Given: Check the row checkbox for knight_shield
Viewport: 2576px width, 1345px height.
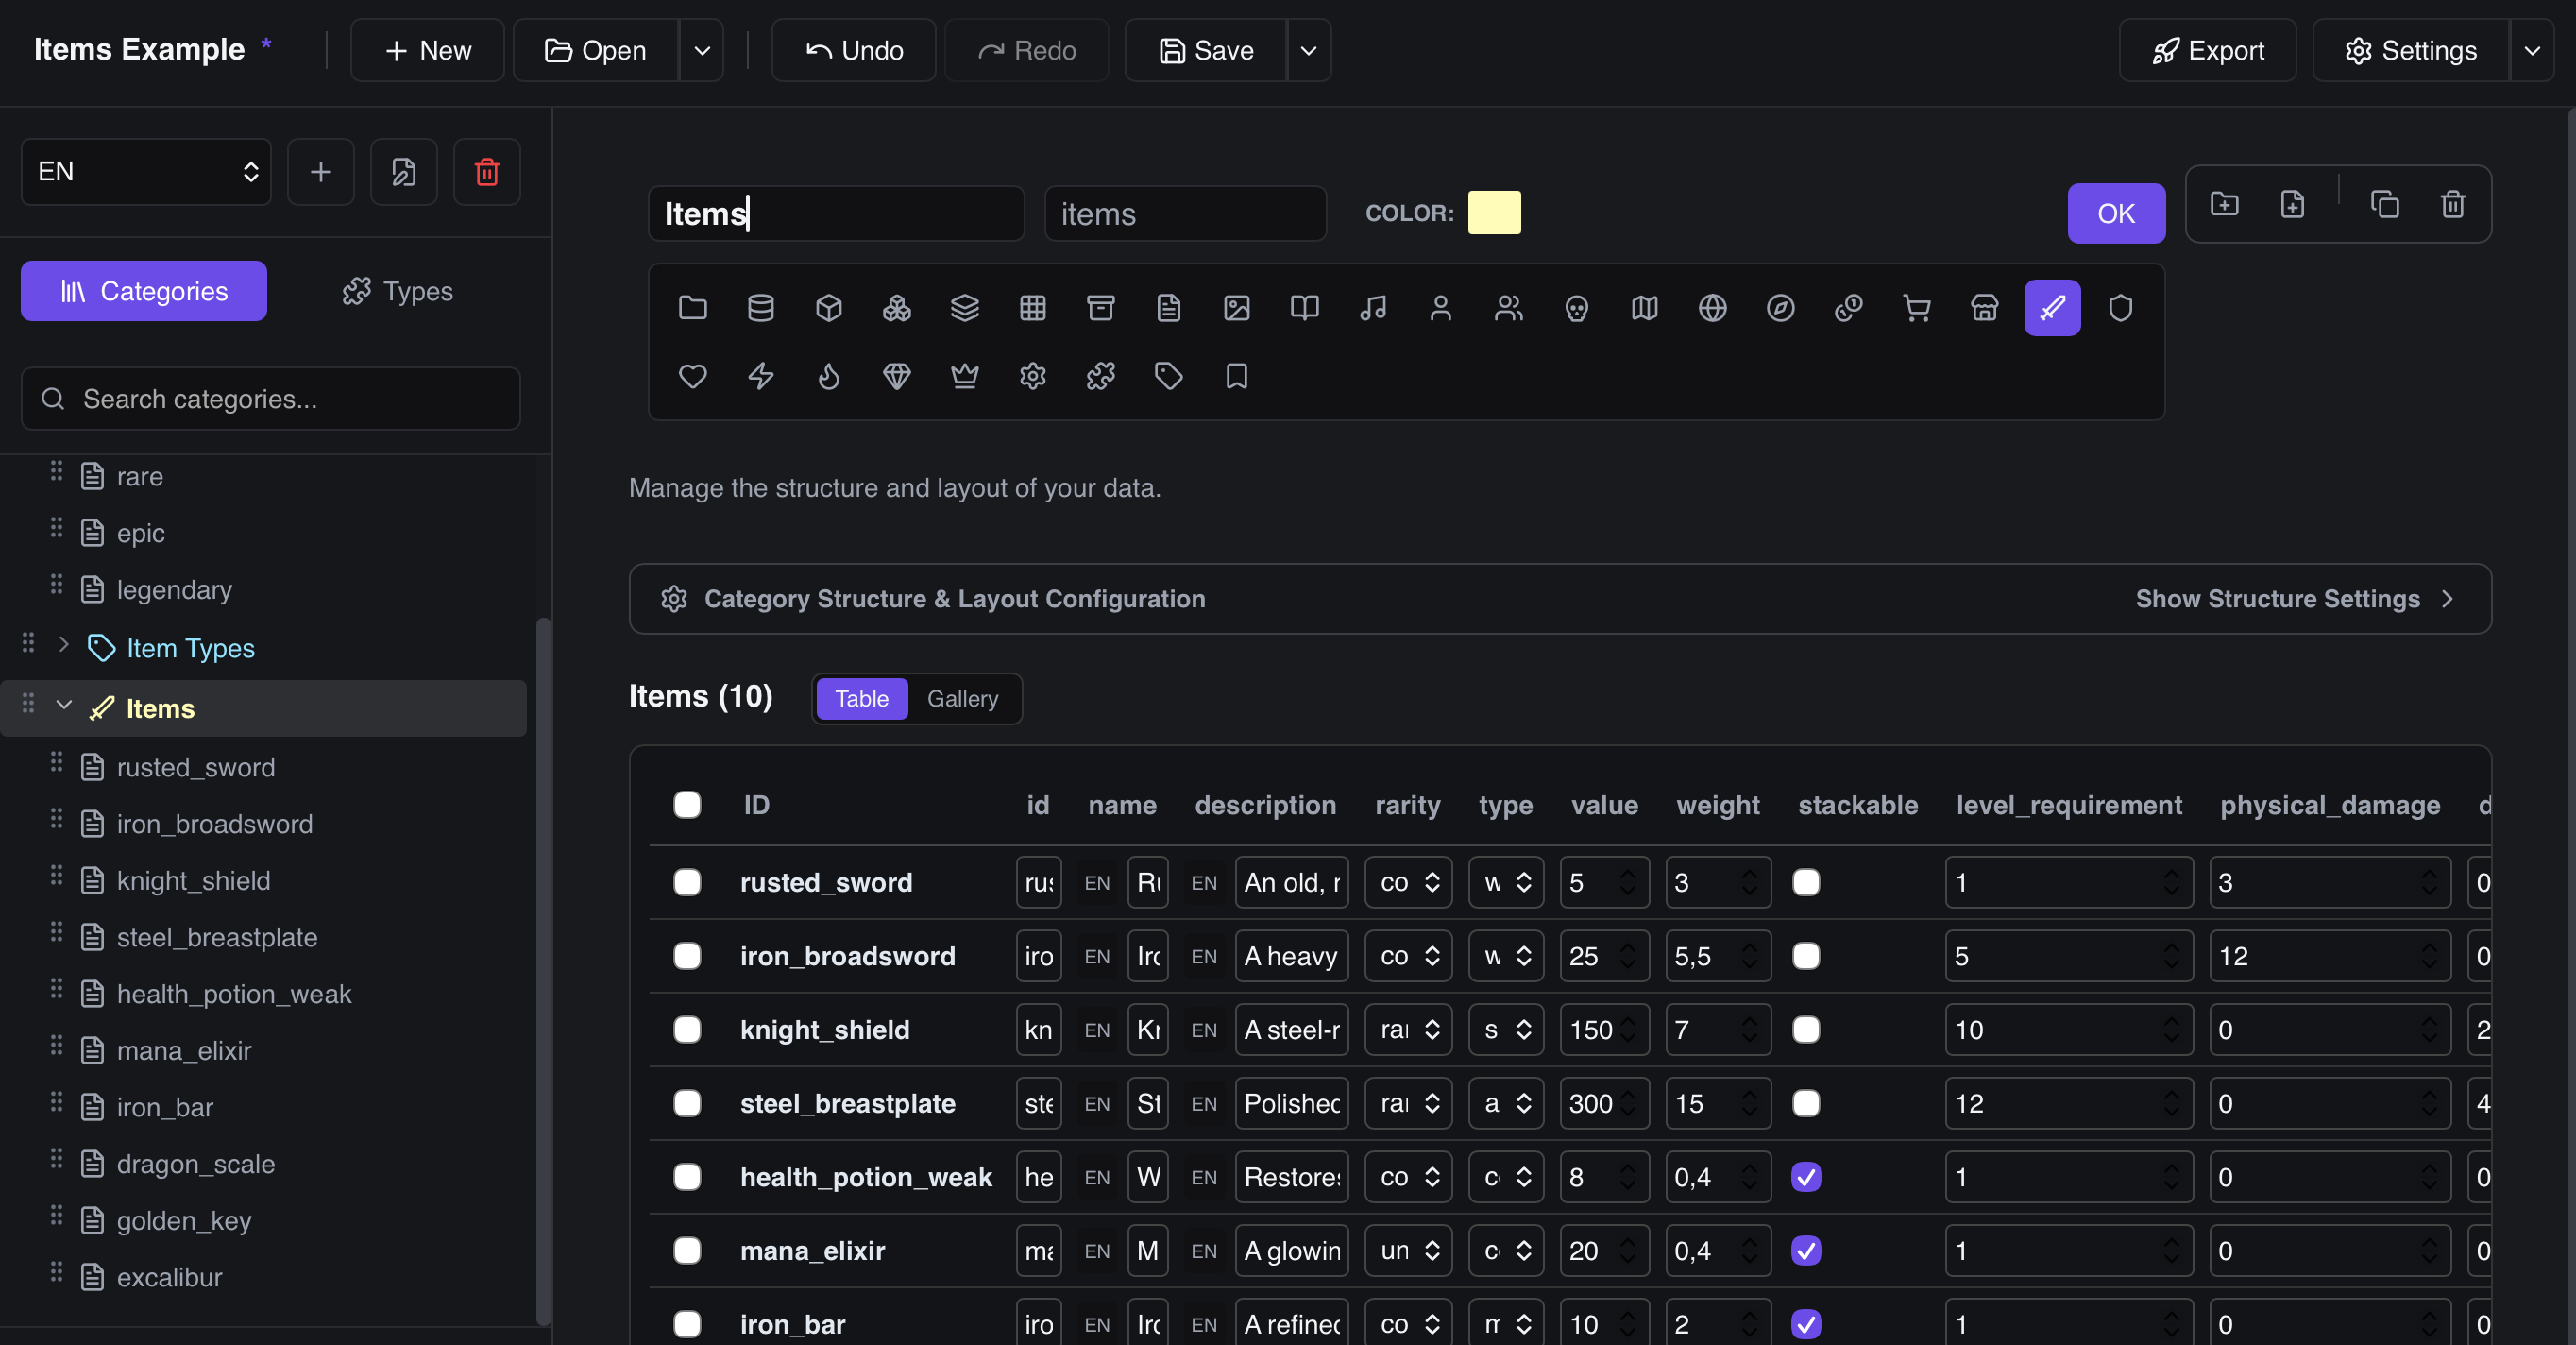Looking at the screenshot, I should click(x=687, y=1029).
